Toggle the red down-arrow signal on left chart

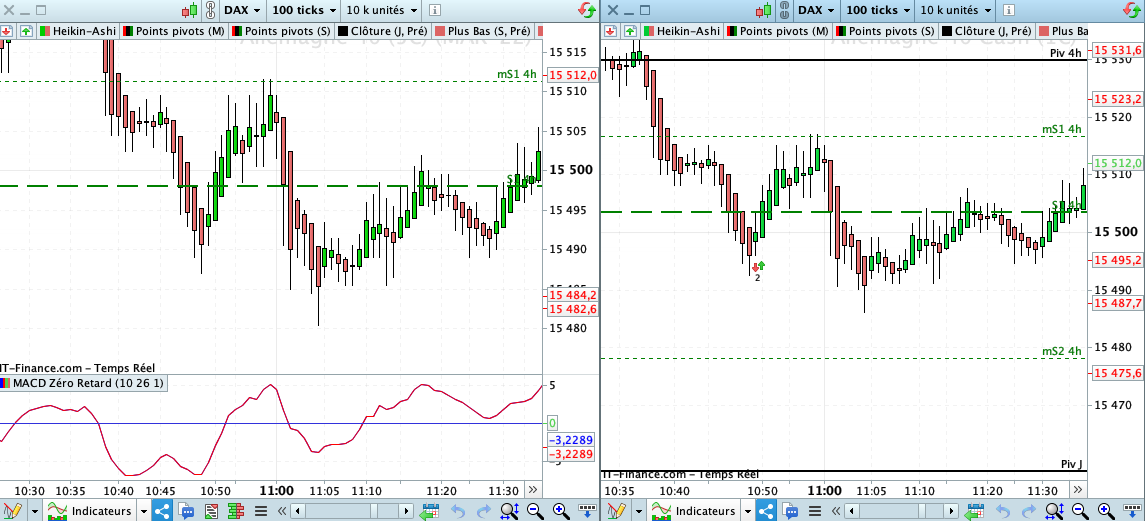coord(7,31)
